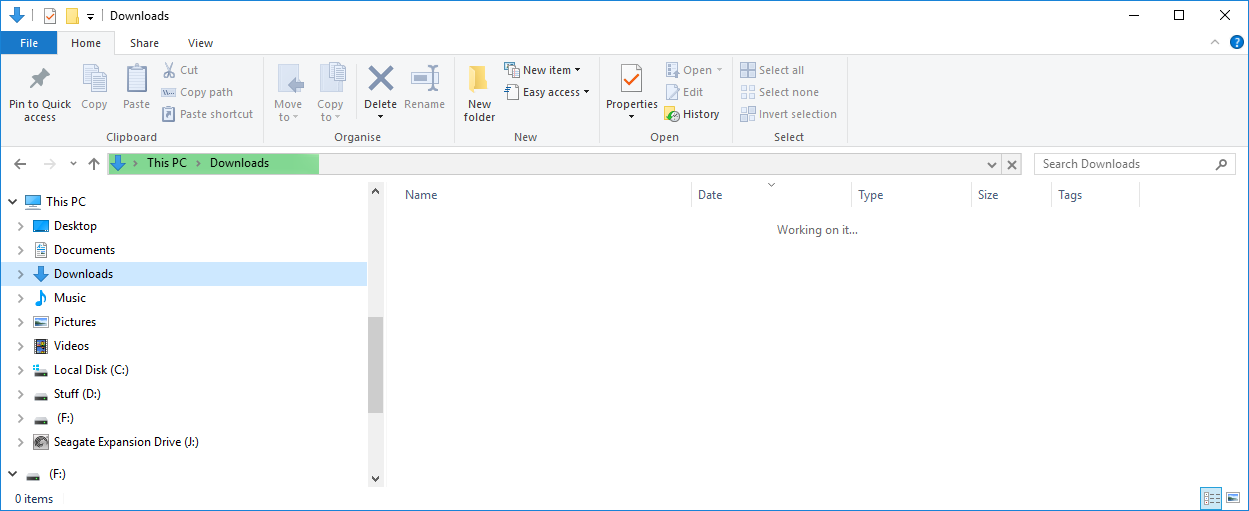
Task: Stop loading with the address bar X
Action: click(x=1012, y=164)
